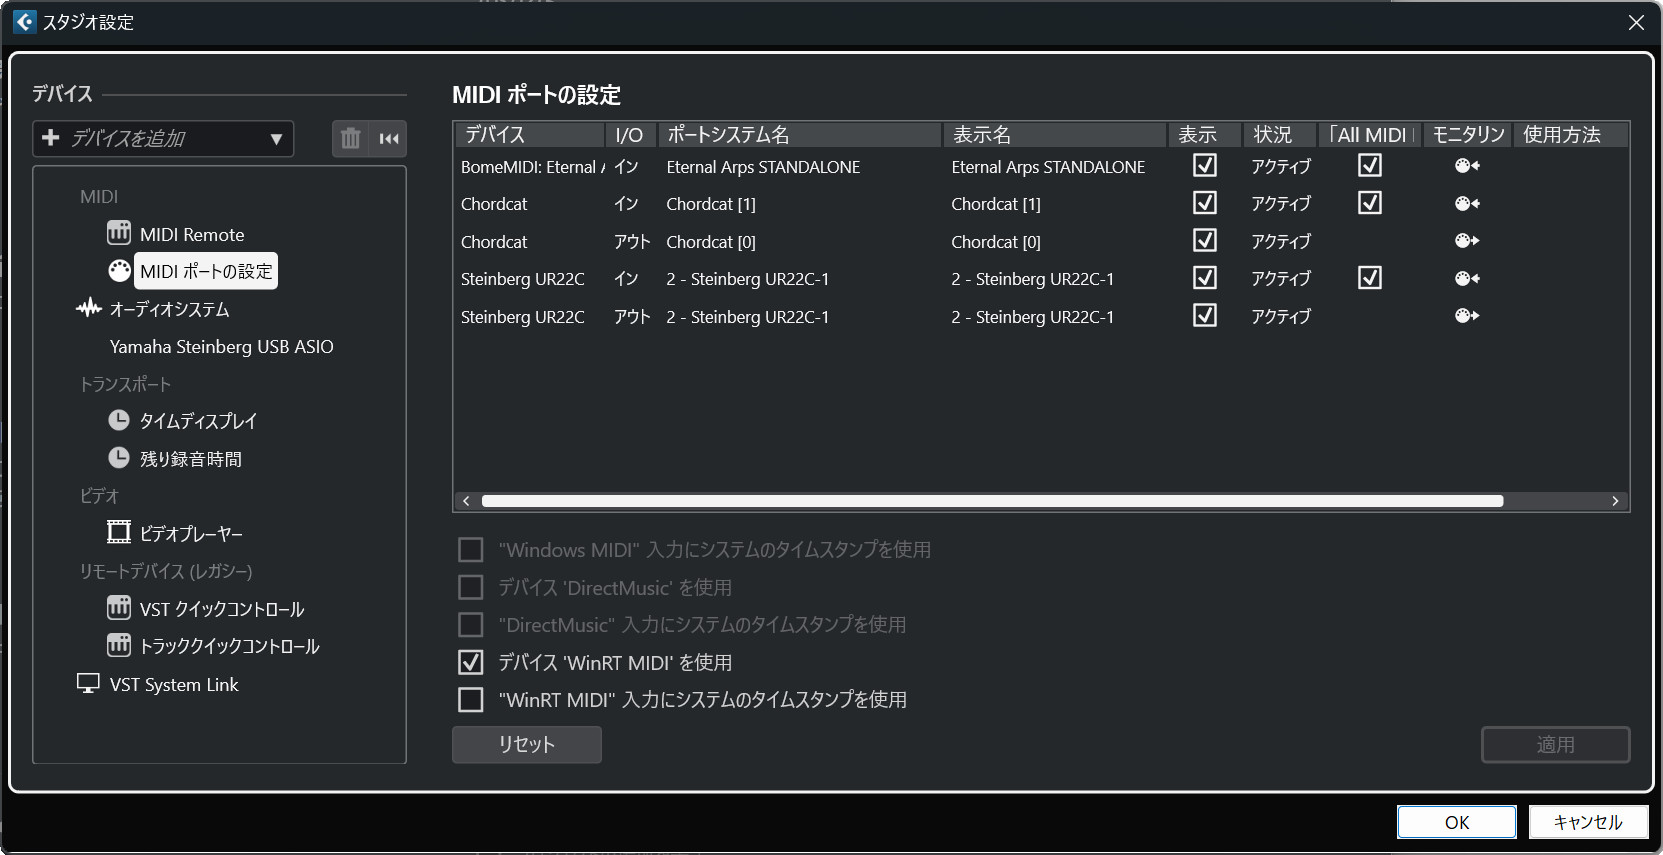Viewport: 1663px width, 855px height.
Task: Click the scrollbar left arrow in port table
Action: 466,501
